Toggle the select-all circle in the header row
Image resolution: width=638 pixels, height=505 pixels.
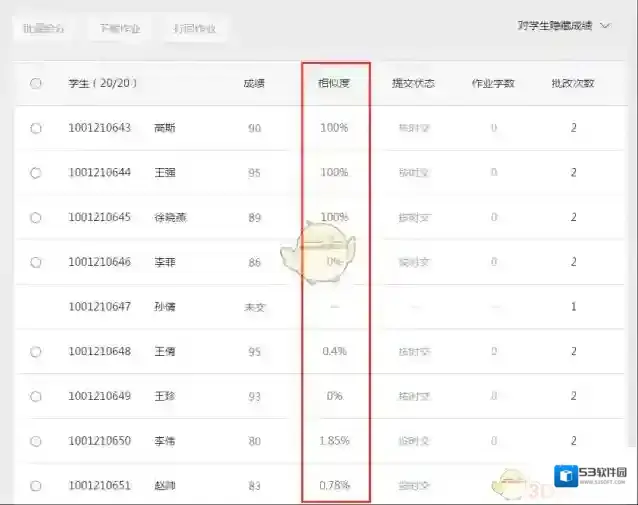(x=36, y=84)
